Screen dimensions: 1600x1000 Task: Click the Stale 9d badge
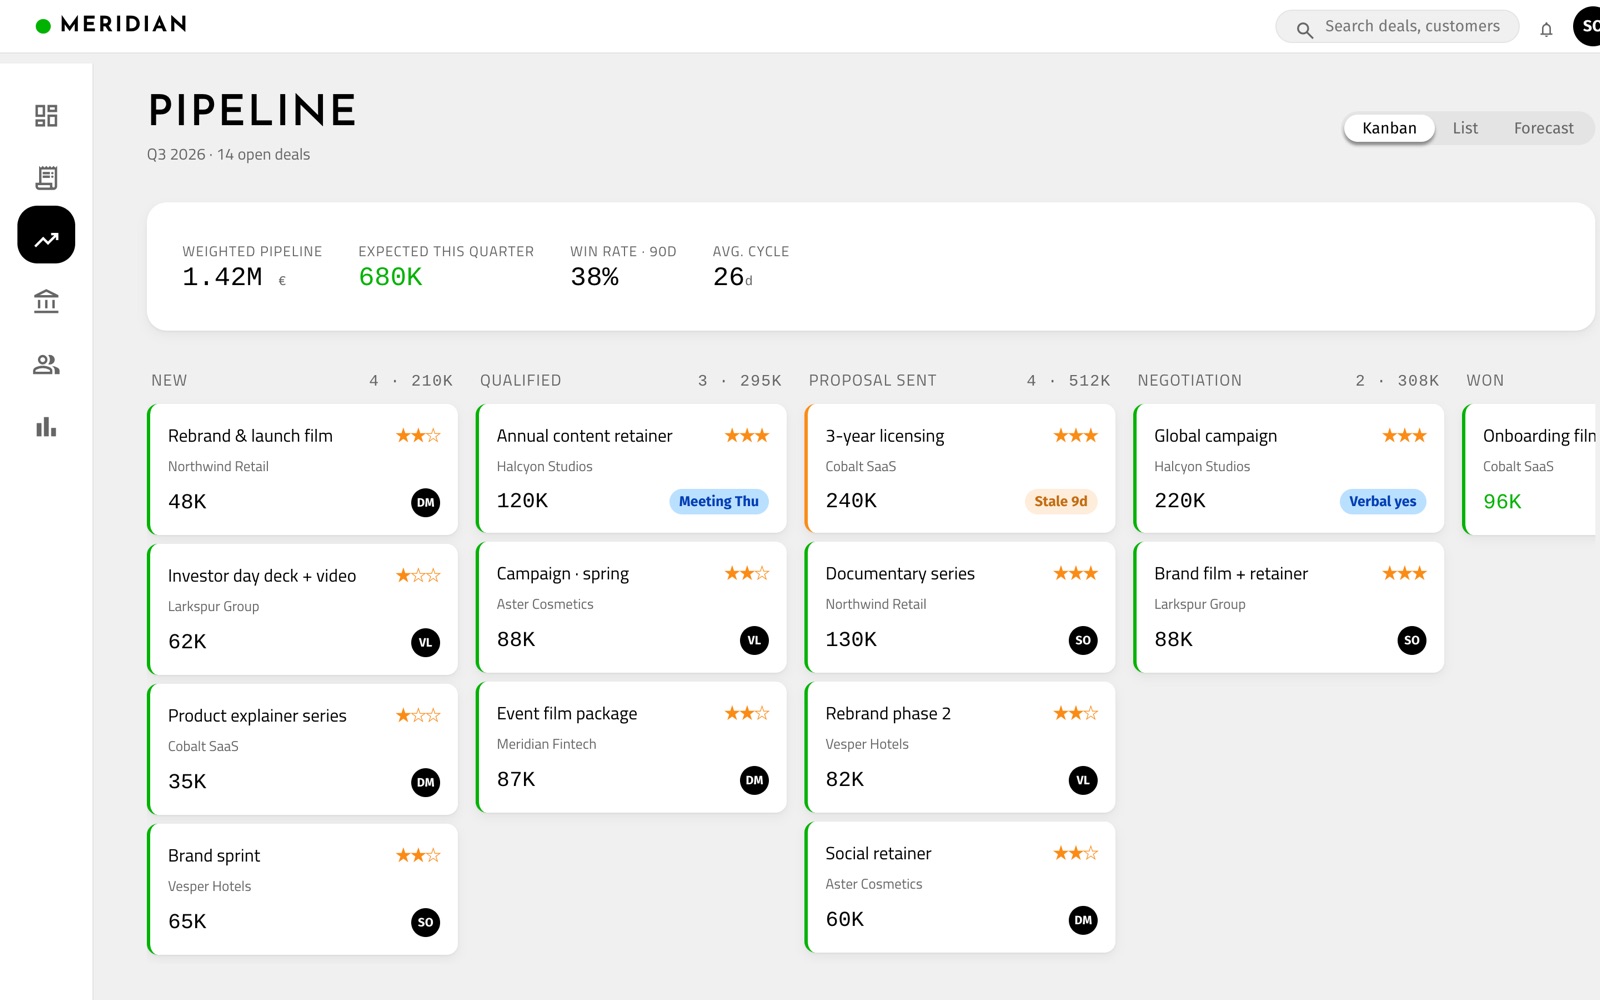1061,501
